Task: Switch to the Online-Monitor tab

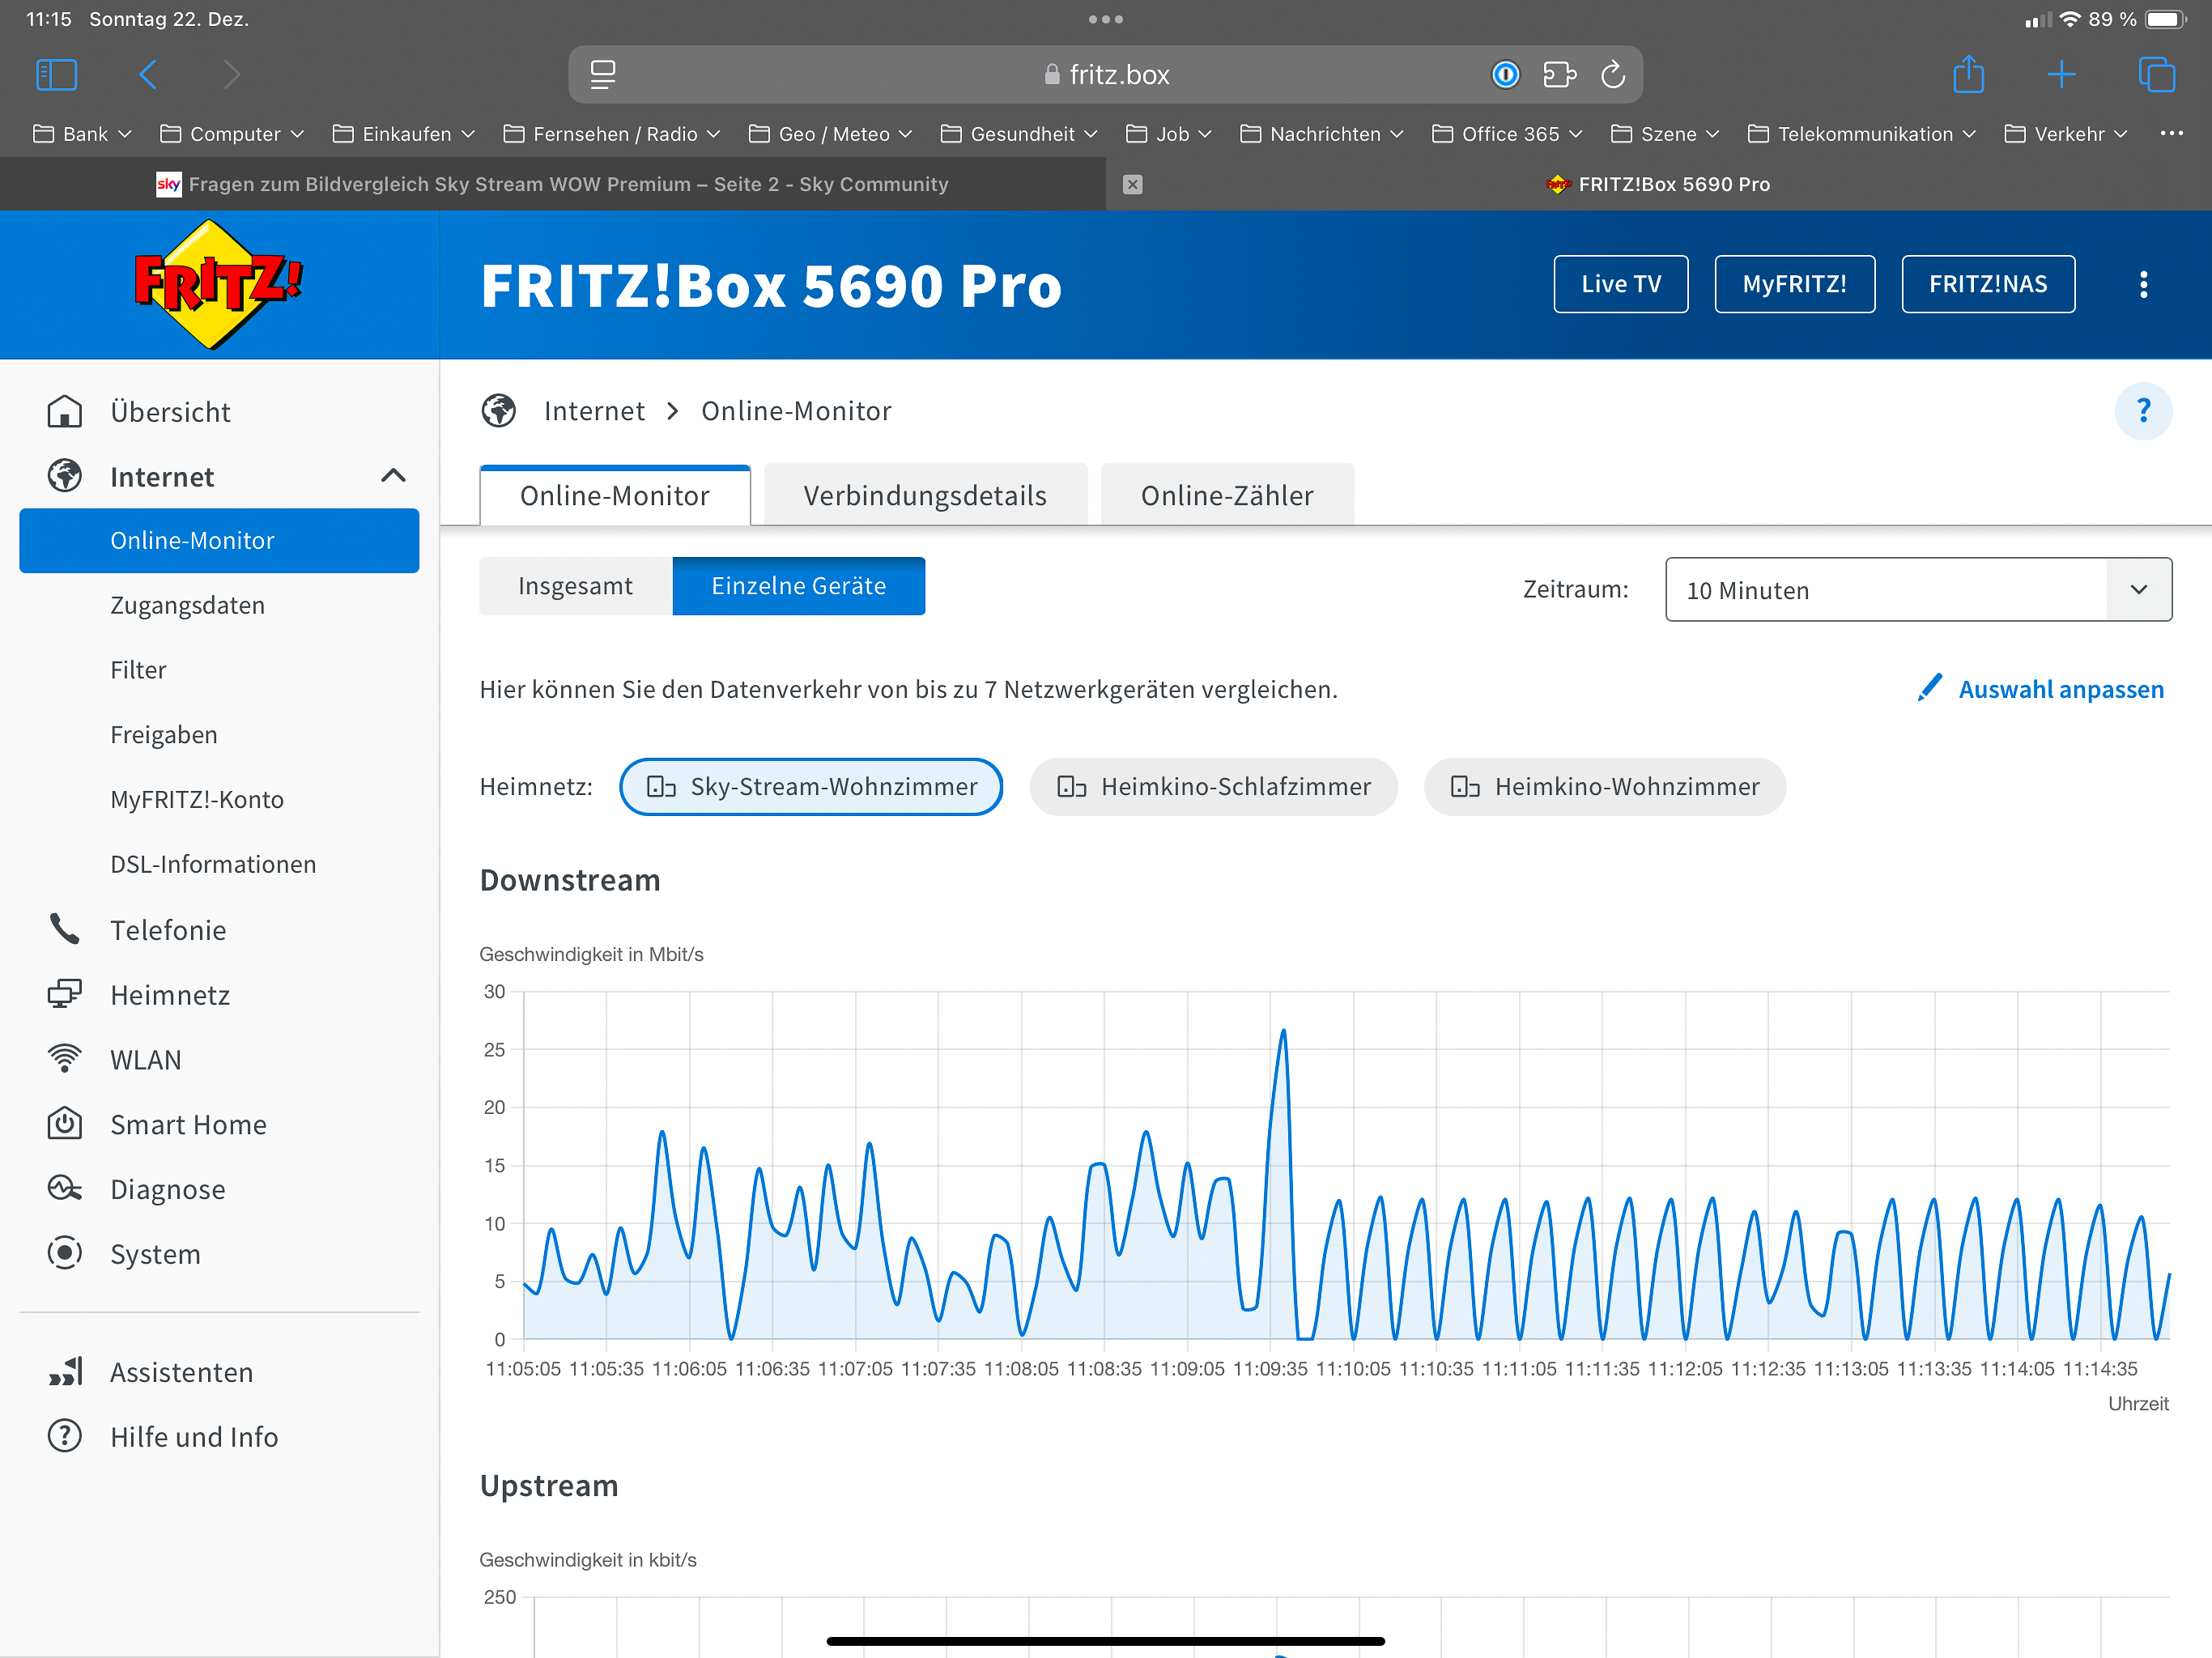Action: 615,495
